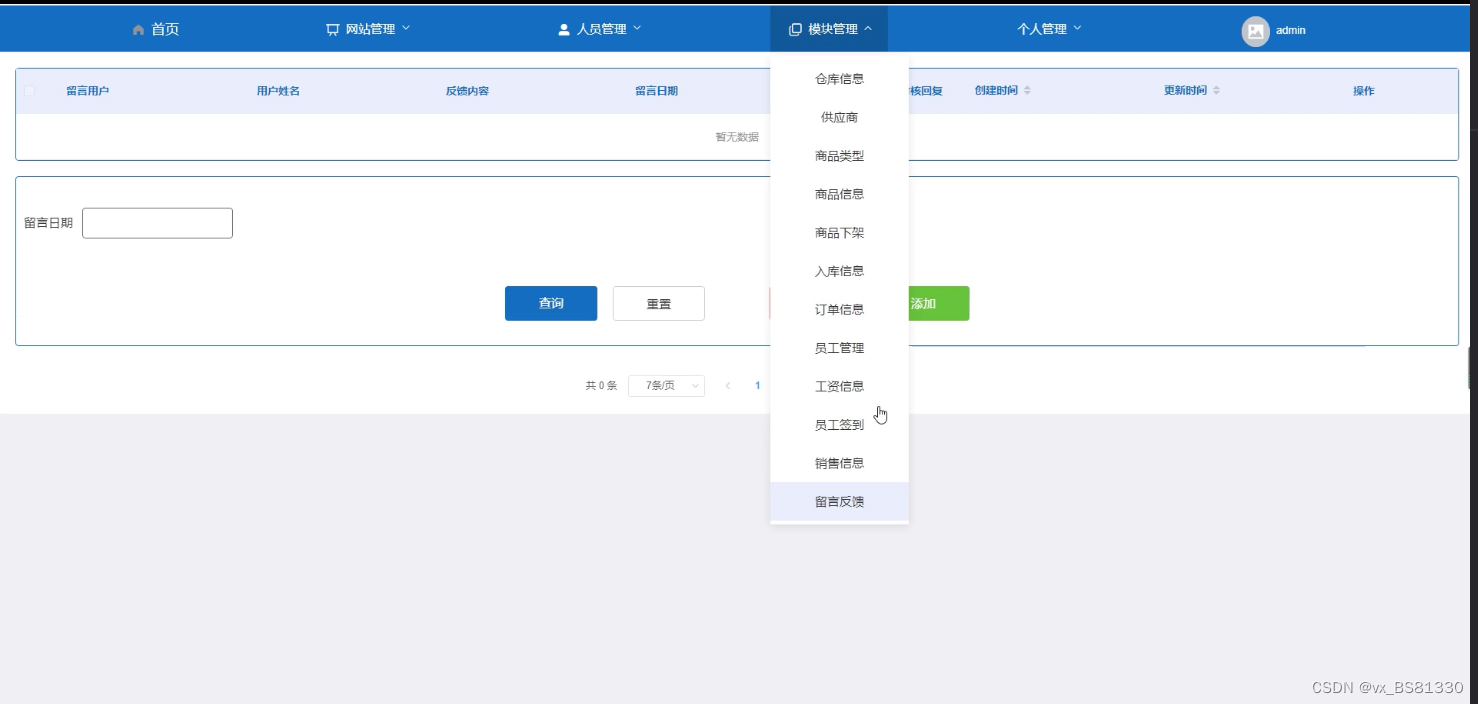Click the 网站管理 screen icon
1478x704 pixels.
[x=333, y=30]
